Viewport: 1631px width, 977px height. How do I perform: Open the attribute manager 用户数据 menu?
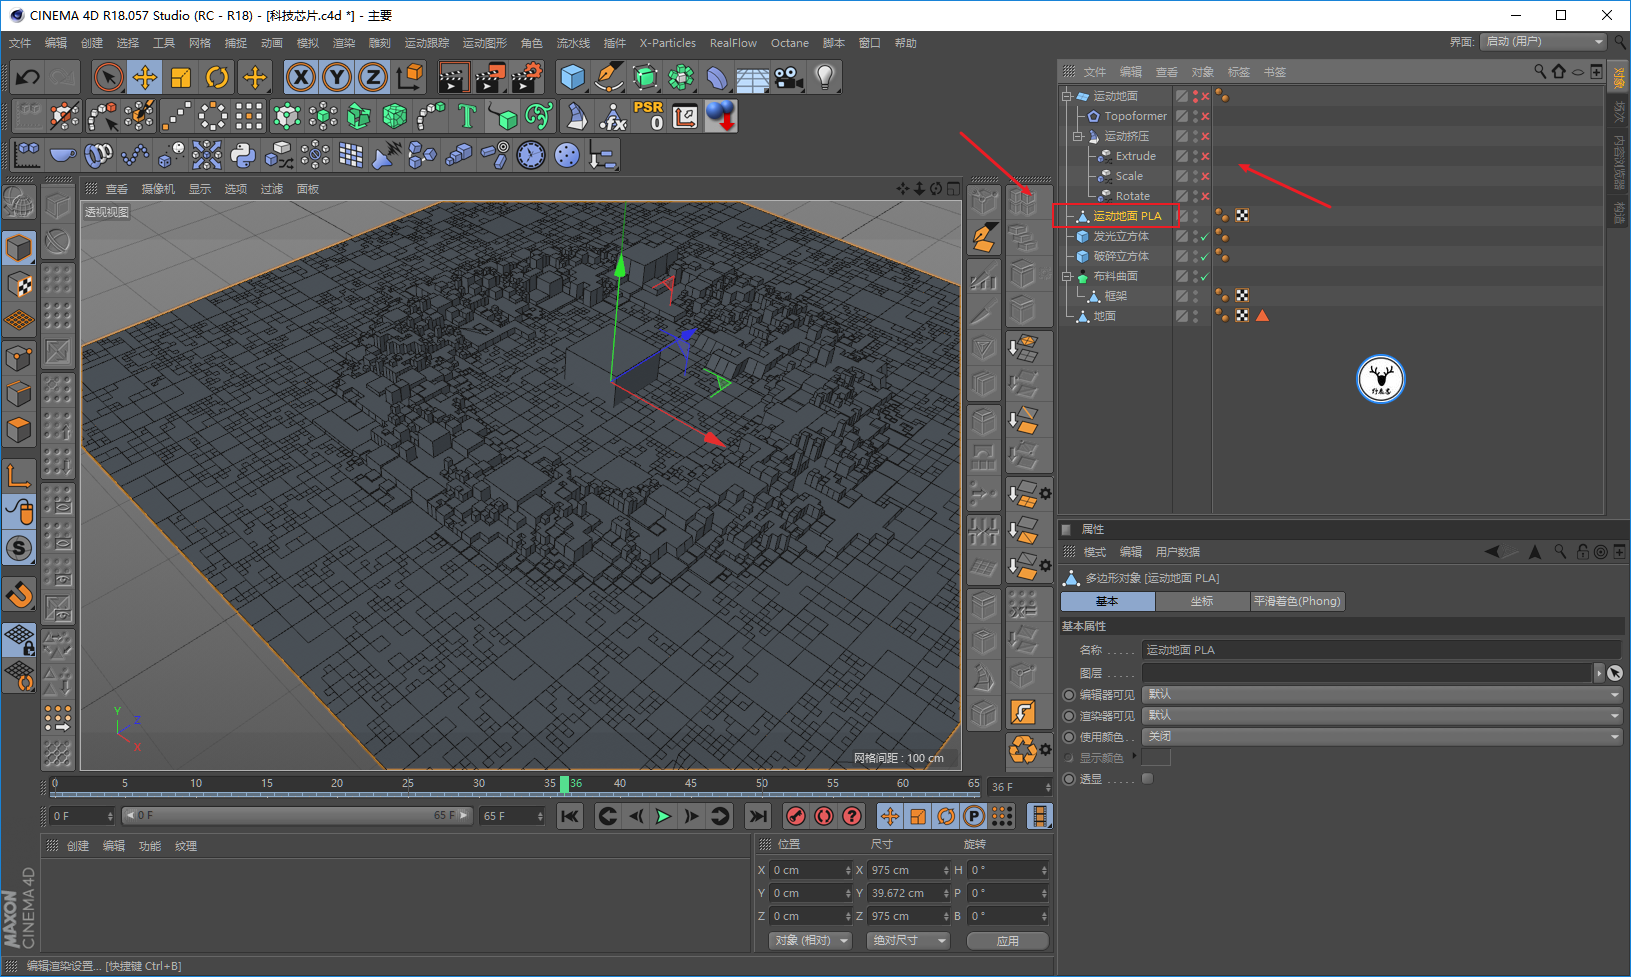[x=1178, y=552]
